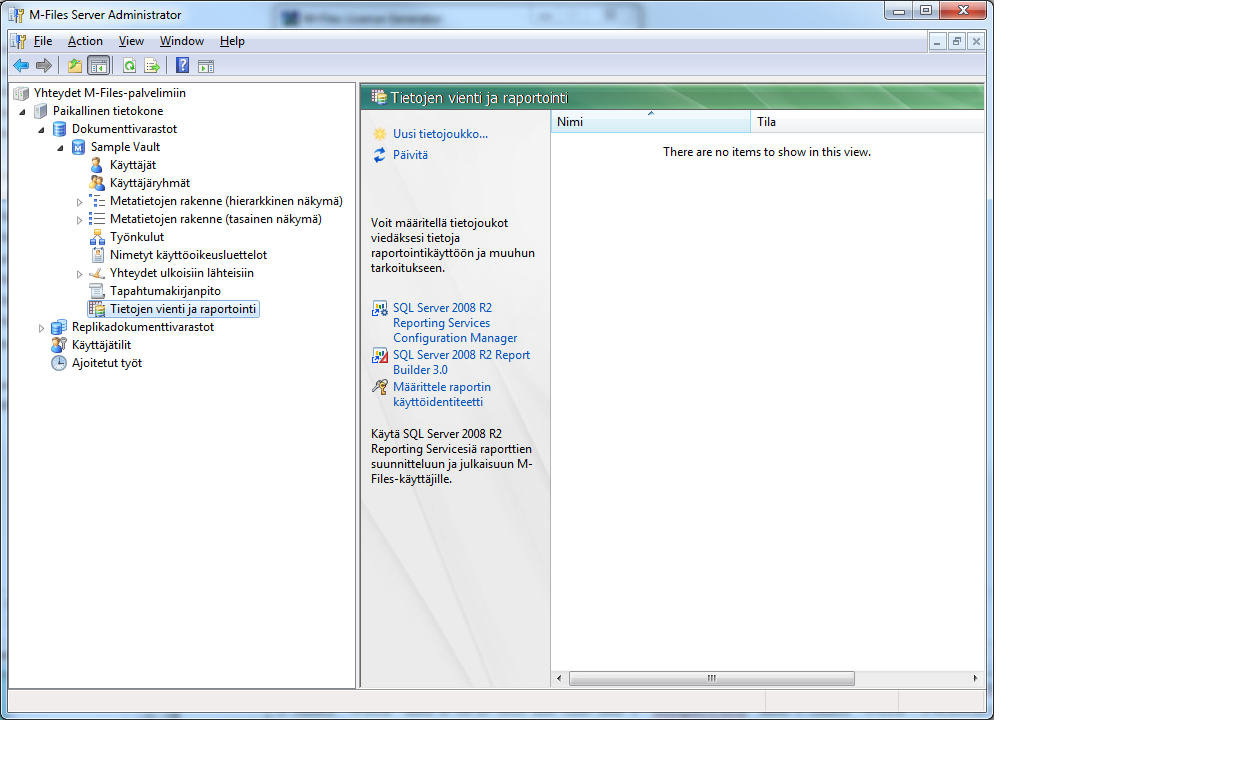Click the Käyttäjät user icon
Image resolution: width=1255 pixels, height=757 pixels.
click(x=97, y=165)
